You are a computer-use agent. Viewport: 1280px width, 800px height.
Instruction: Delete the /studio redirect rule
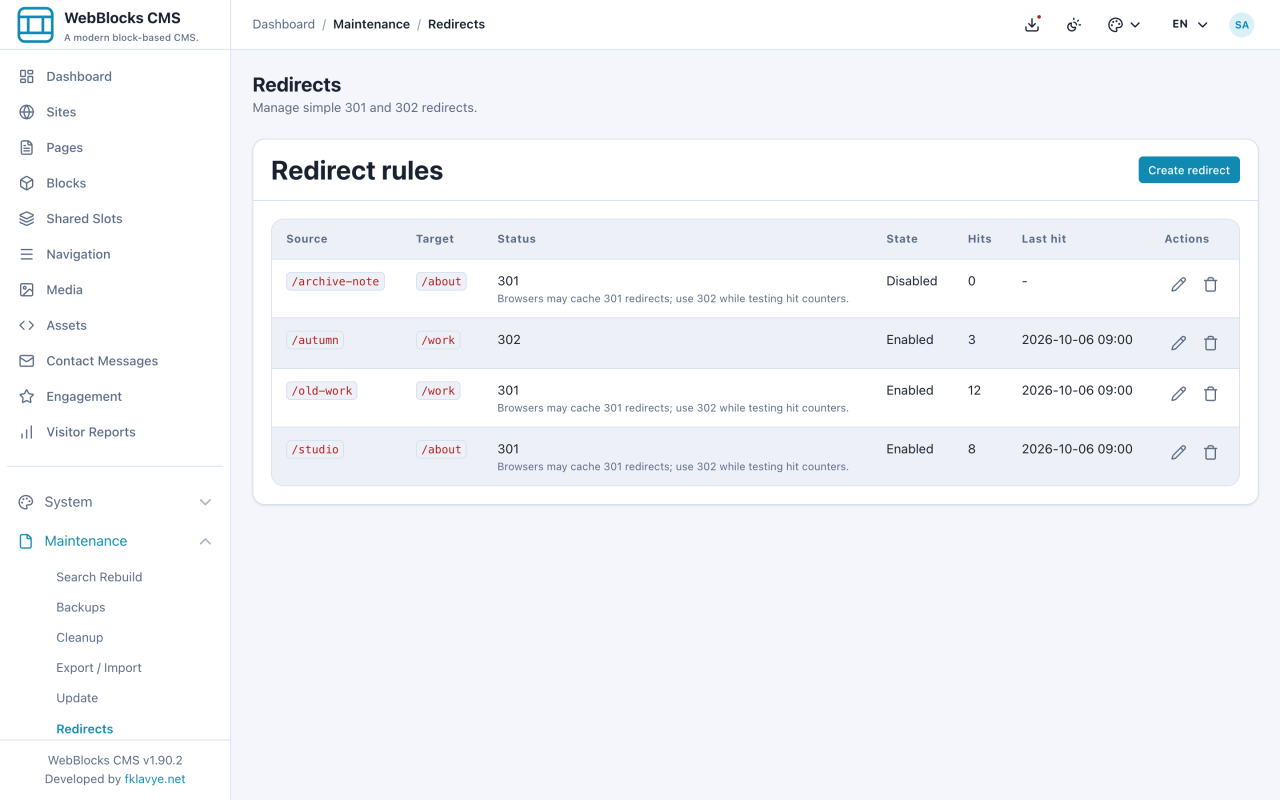(x=1210, y=452)
